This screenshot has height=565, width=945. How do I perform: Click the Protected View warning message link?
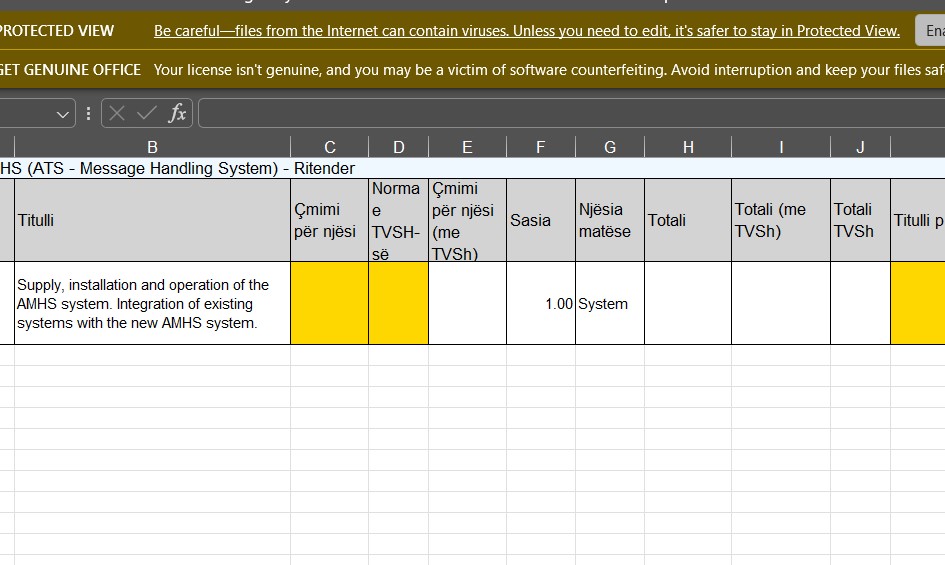[526, 31]
